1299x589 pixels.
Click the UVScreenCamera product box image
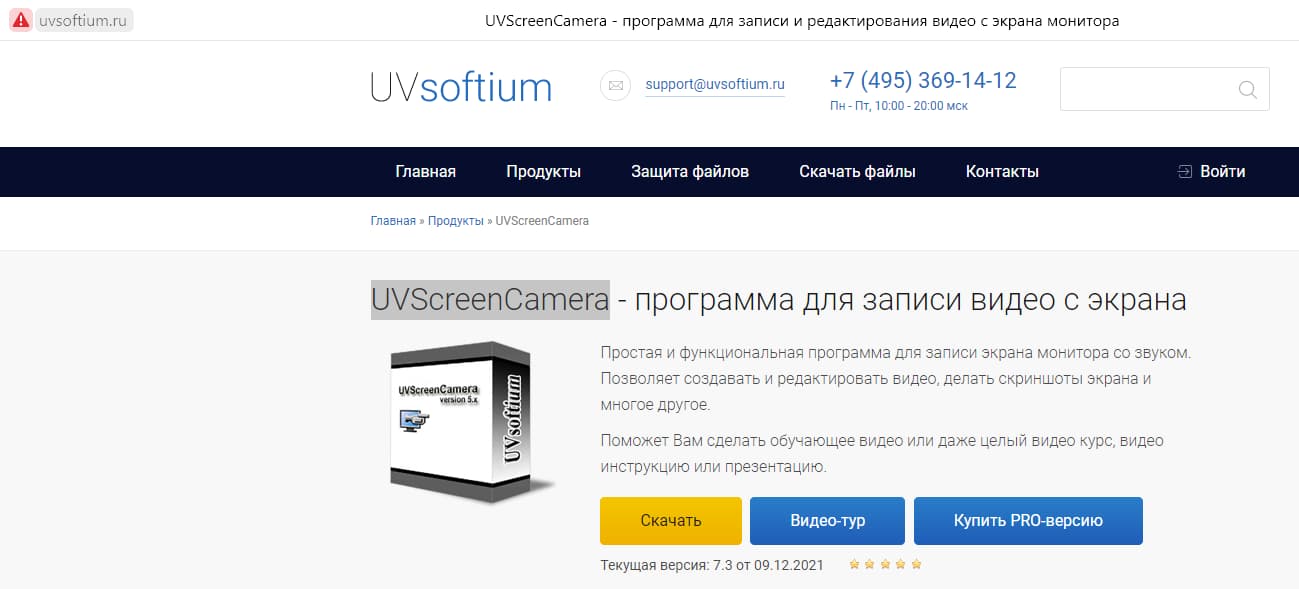click(471, 422)
